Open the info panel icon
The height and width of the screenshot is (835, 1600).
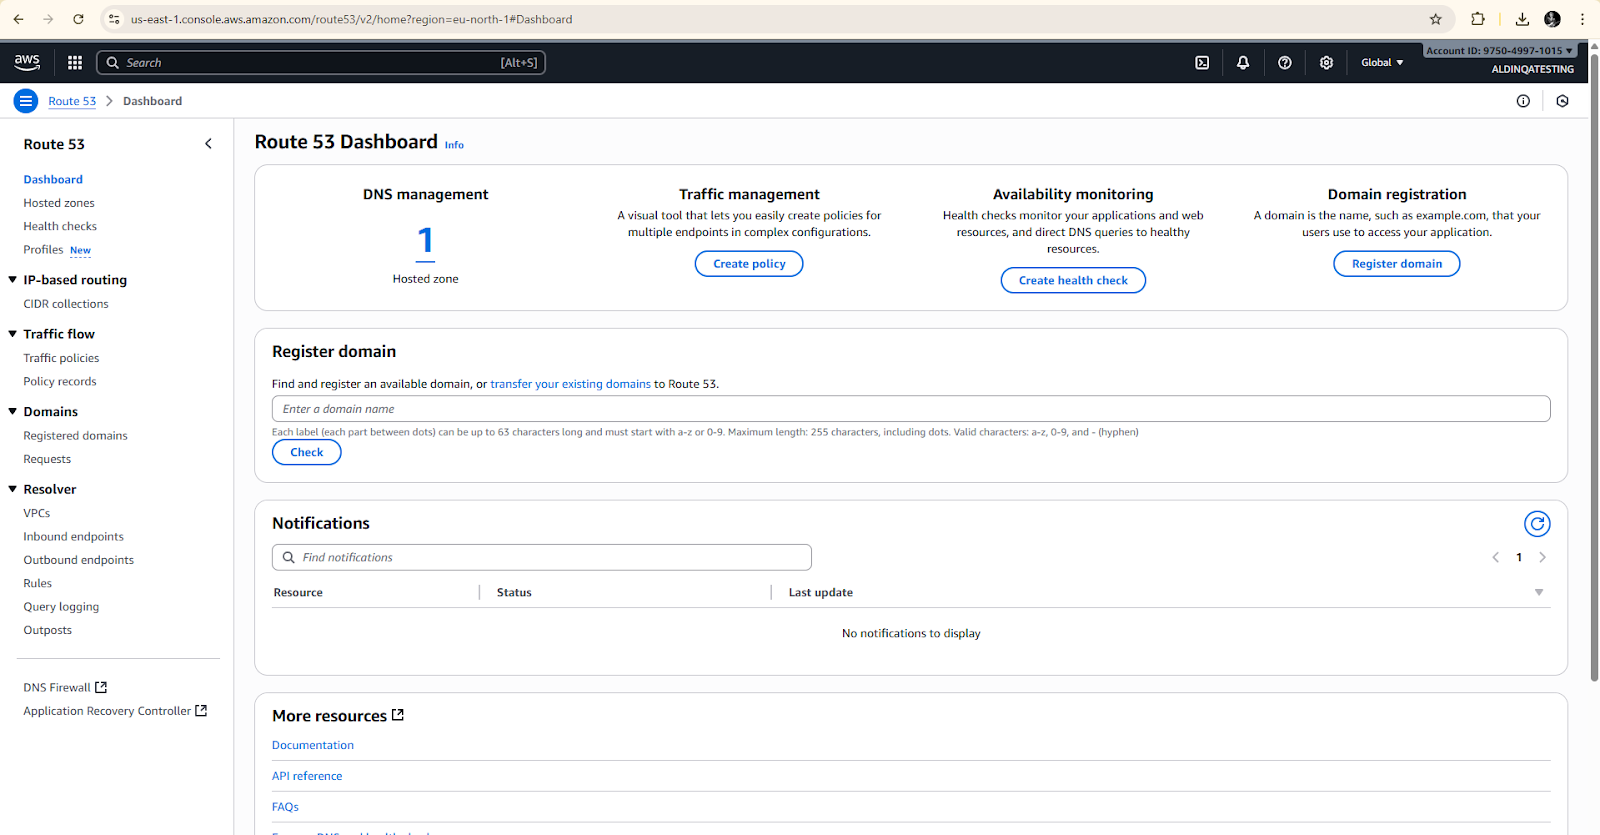[x=1523, y=101]
